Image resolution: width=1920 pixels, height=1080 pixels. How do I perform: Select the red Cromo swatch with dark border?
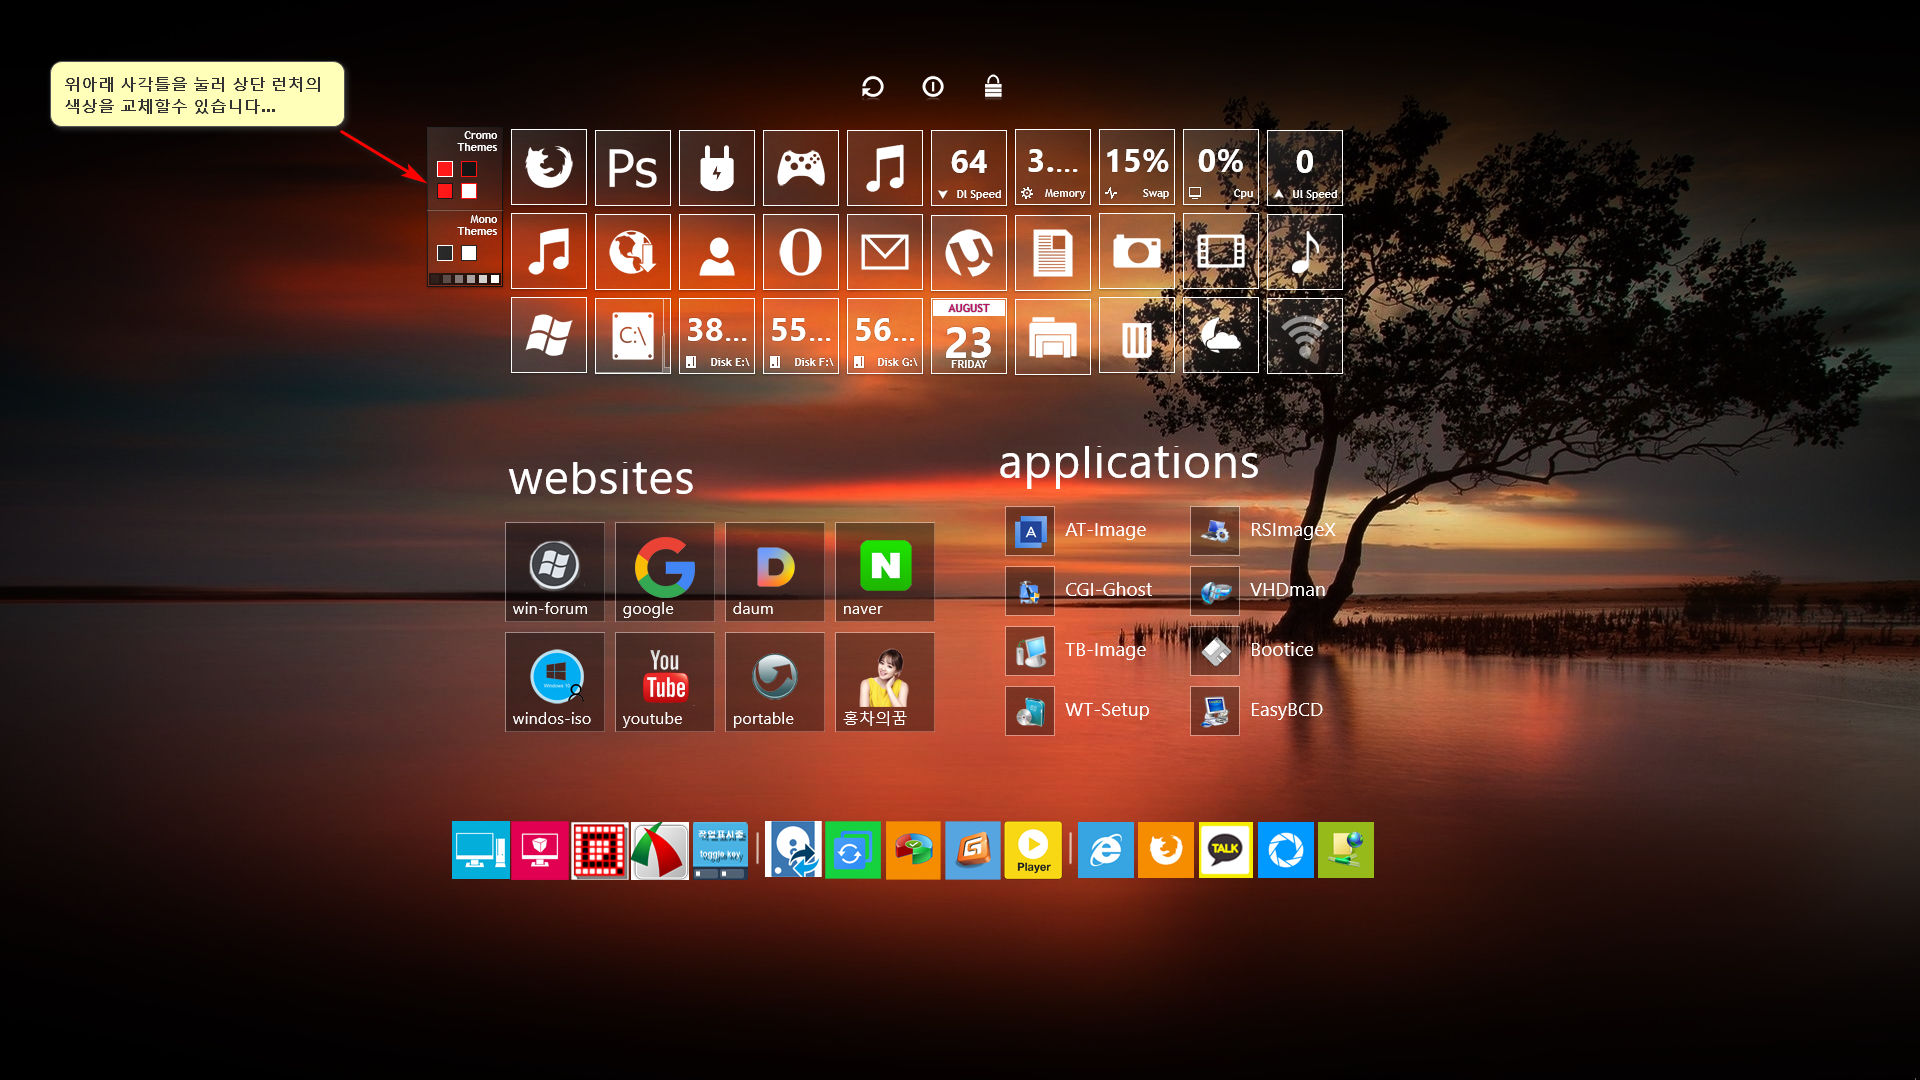[445, 191]
